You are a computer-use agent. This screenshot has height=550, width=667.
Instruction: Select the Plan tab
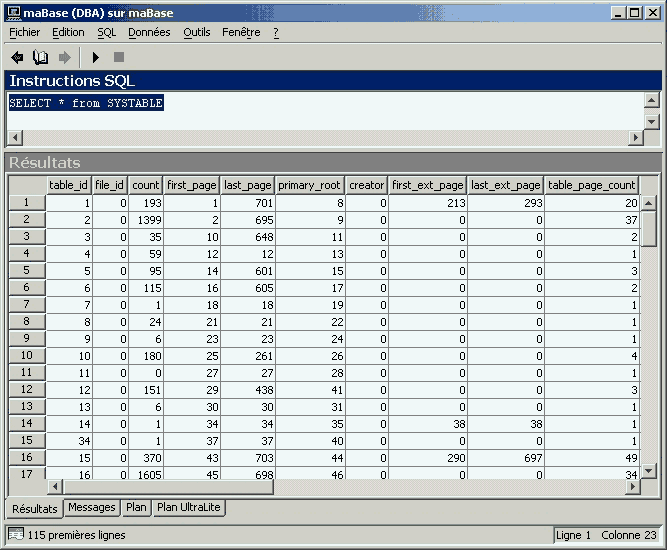(x=136, y=508)
